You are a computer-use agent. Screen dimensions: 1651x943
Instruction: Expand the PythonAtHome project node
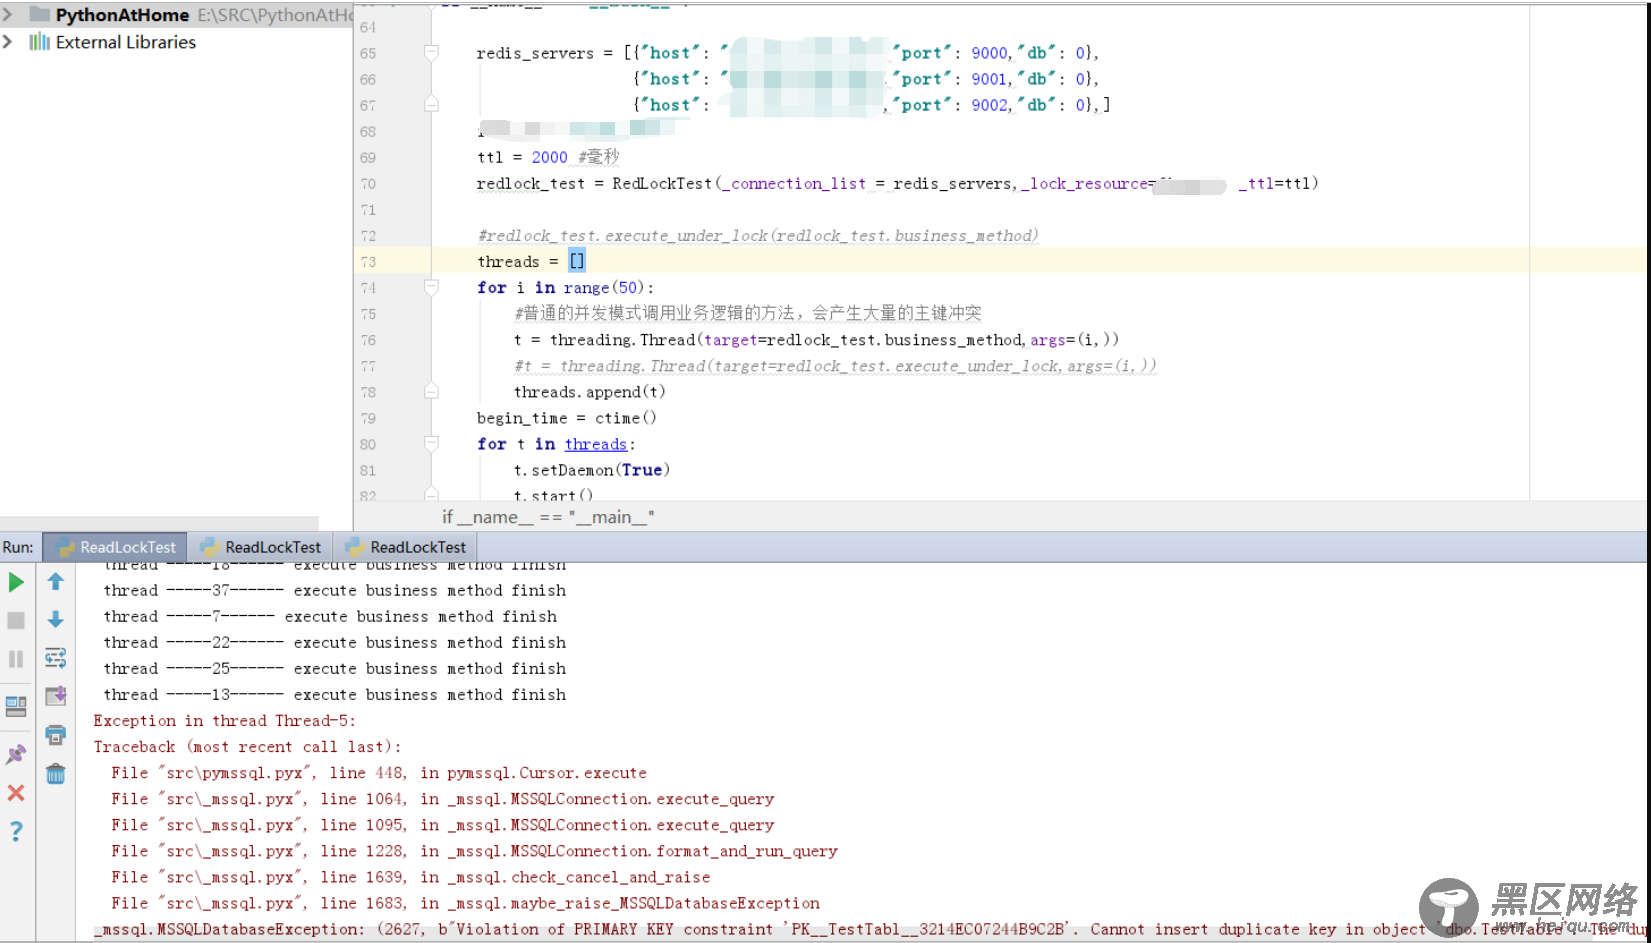point(8,14)
